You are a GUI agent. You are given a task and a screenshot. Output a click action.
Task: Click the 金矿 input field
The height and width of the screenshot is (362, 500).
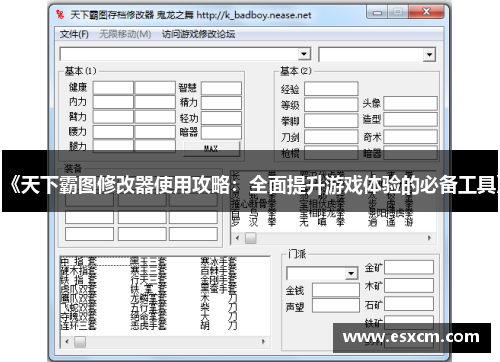[409, 267]
